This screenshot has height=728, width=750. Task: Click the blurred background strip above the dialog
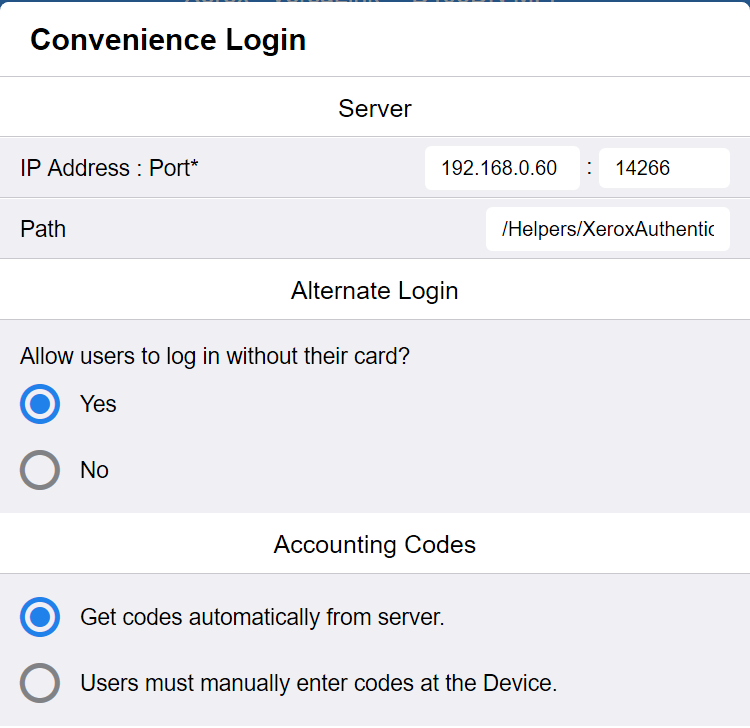[x=375, y=2]
